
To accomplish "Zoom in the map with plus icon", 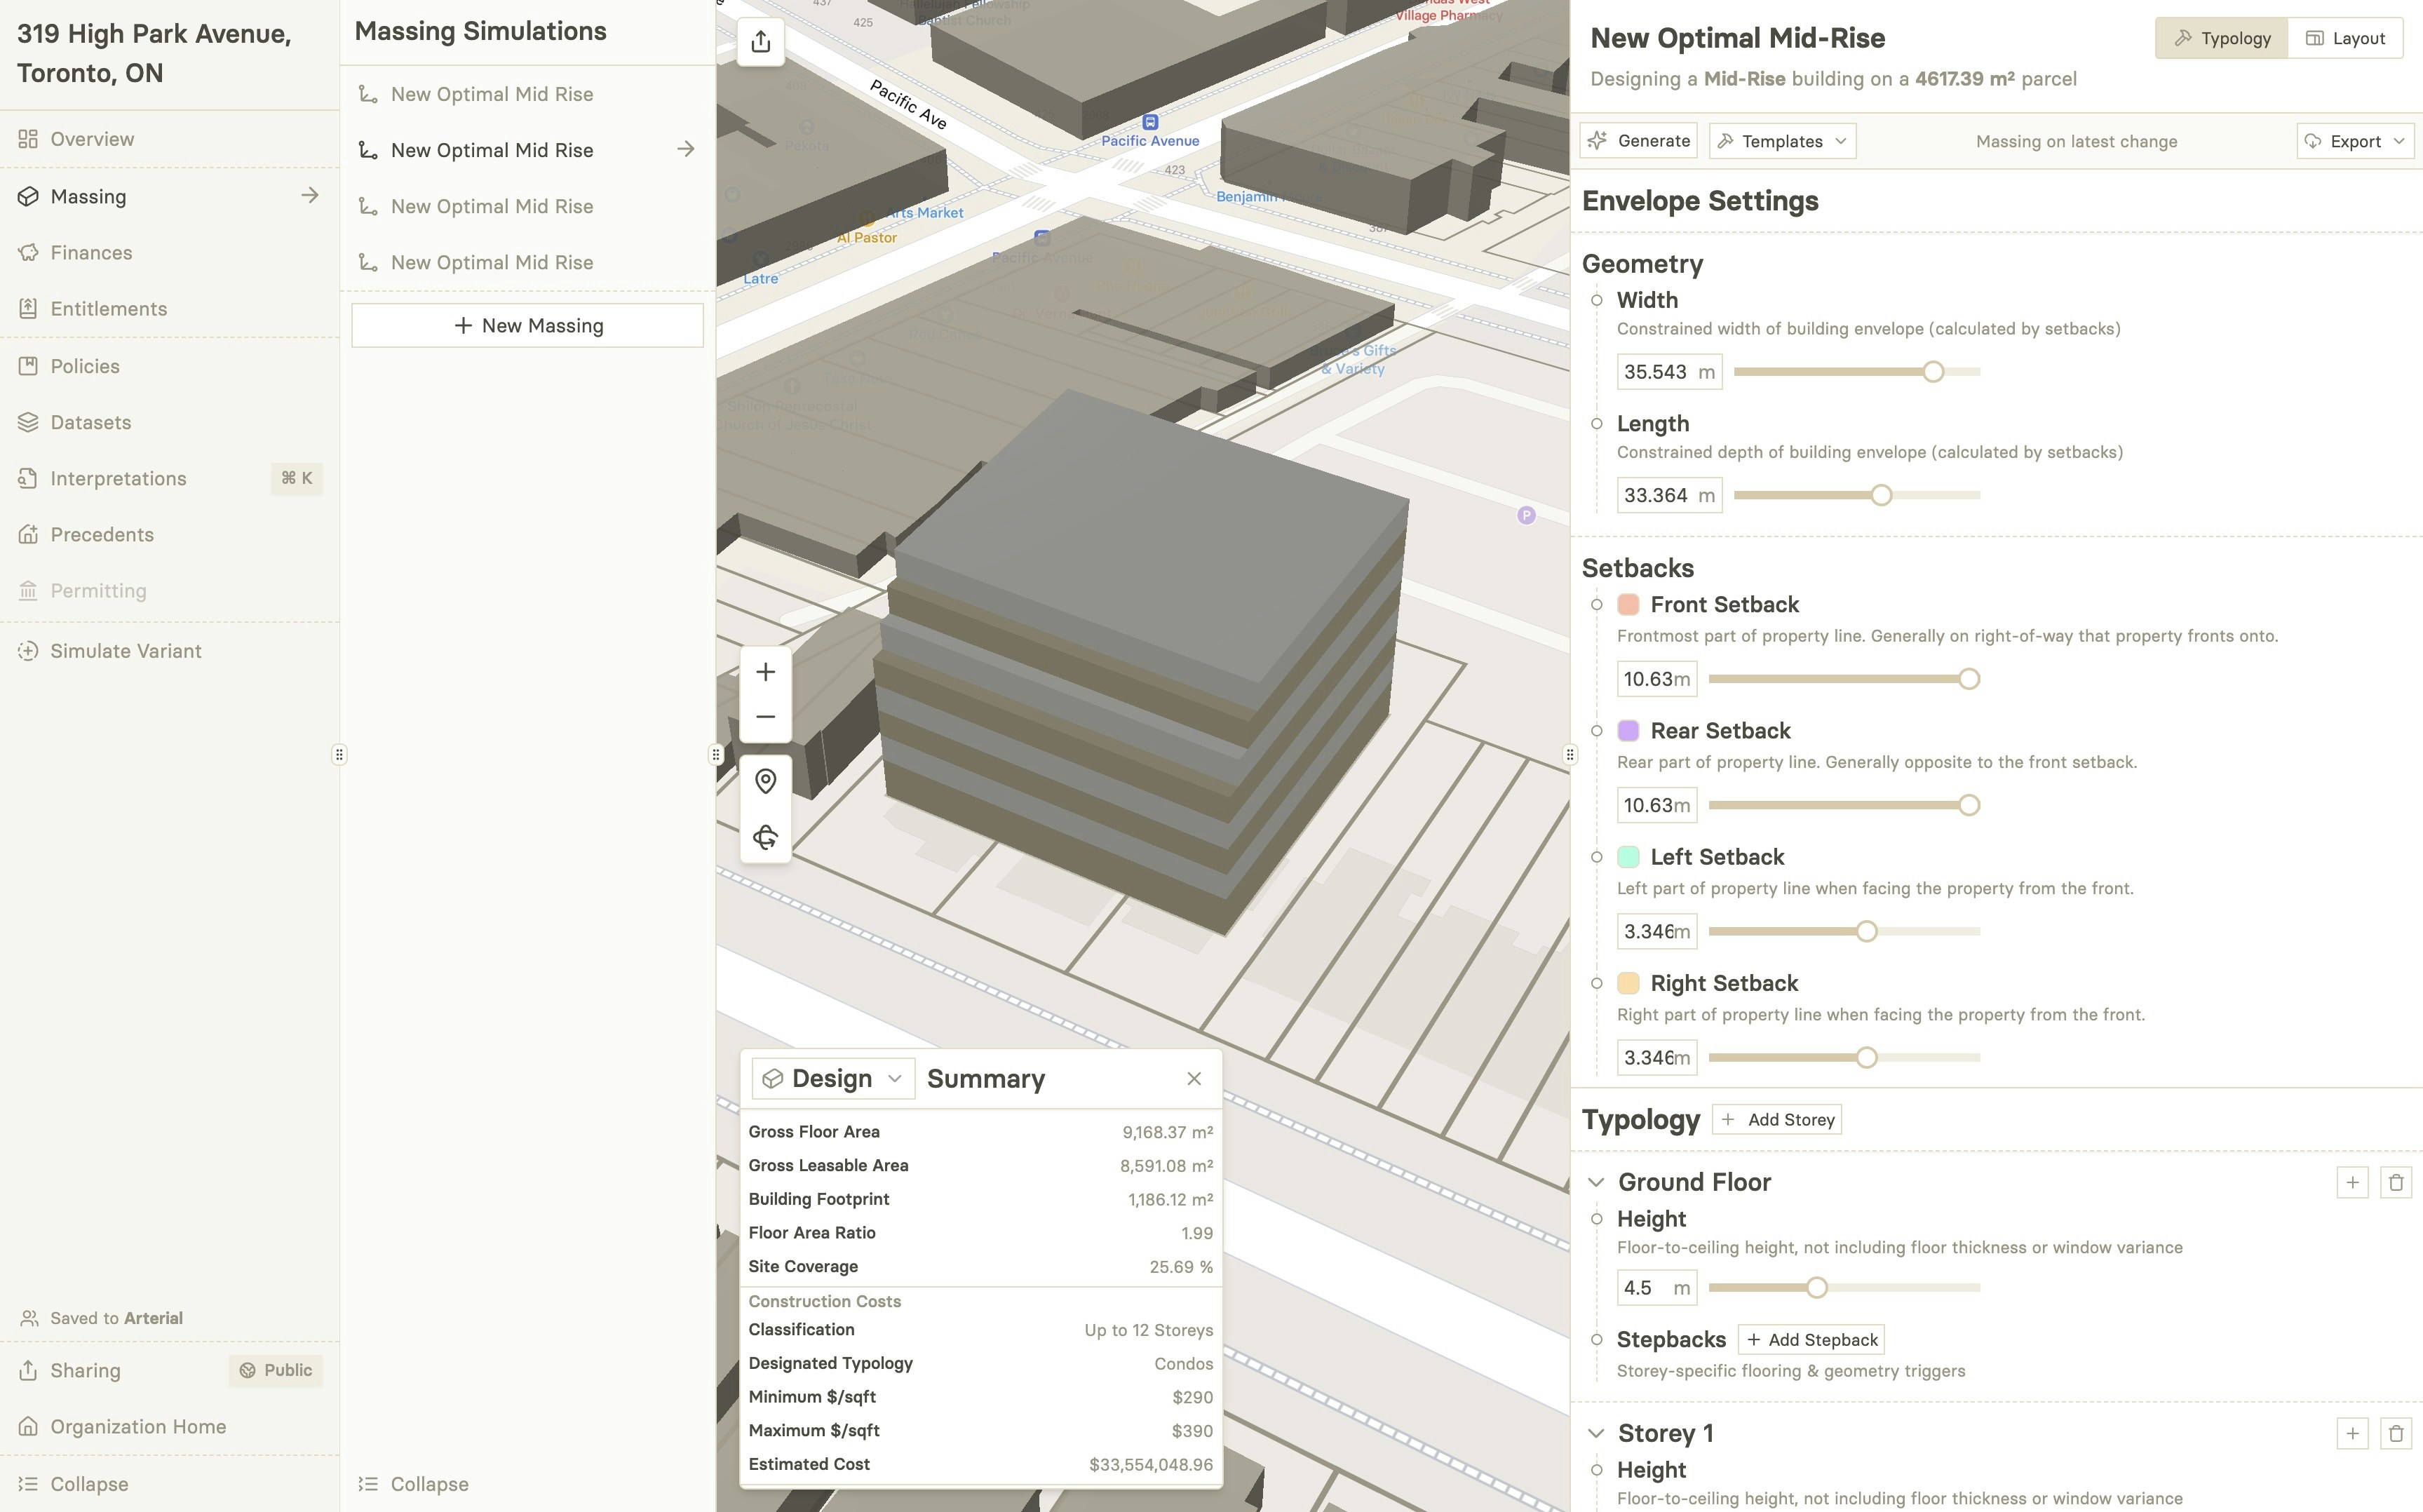I will click(765, 672).
